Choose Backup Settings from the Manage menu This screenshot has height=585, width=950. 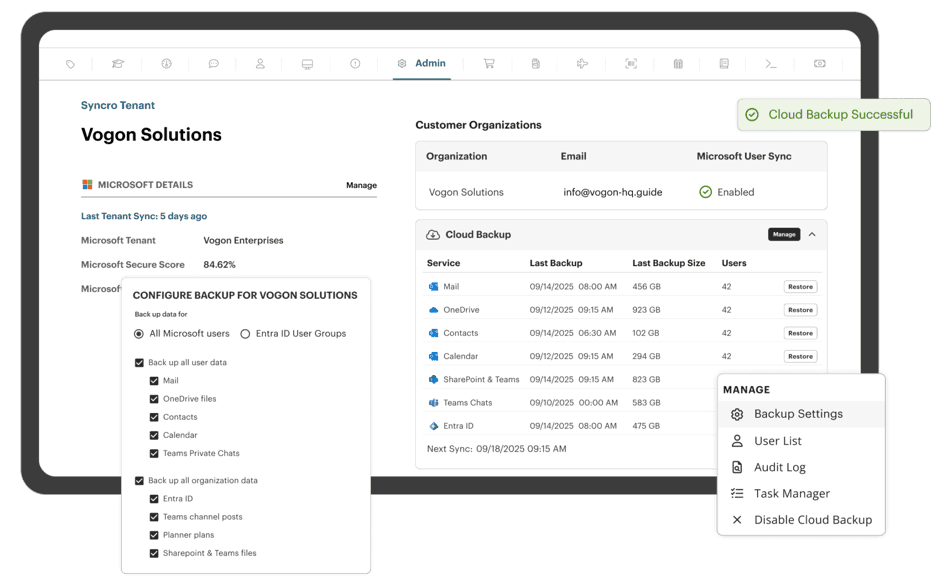(801, 414)
